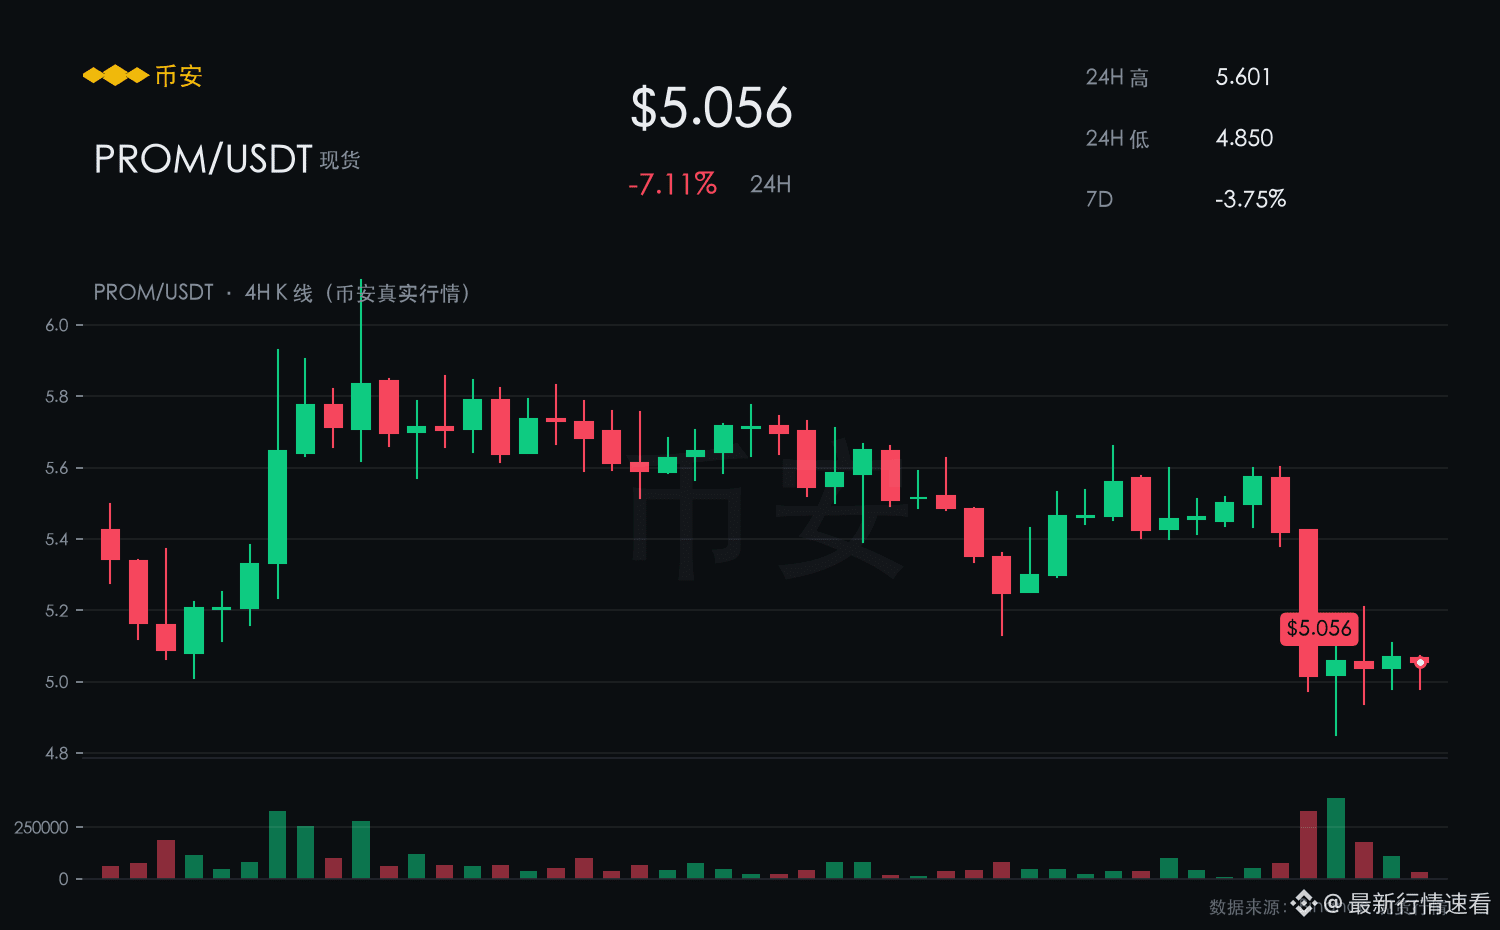
Task: Click the 250000 volume axis label
Action: pos(41,827)
